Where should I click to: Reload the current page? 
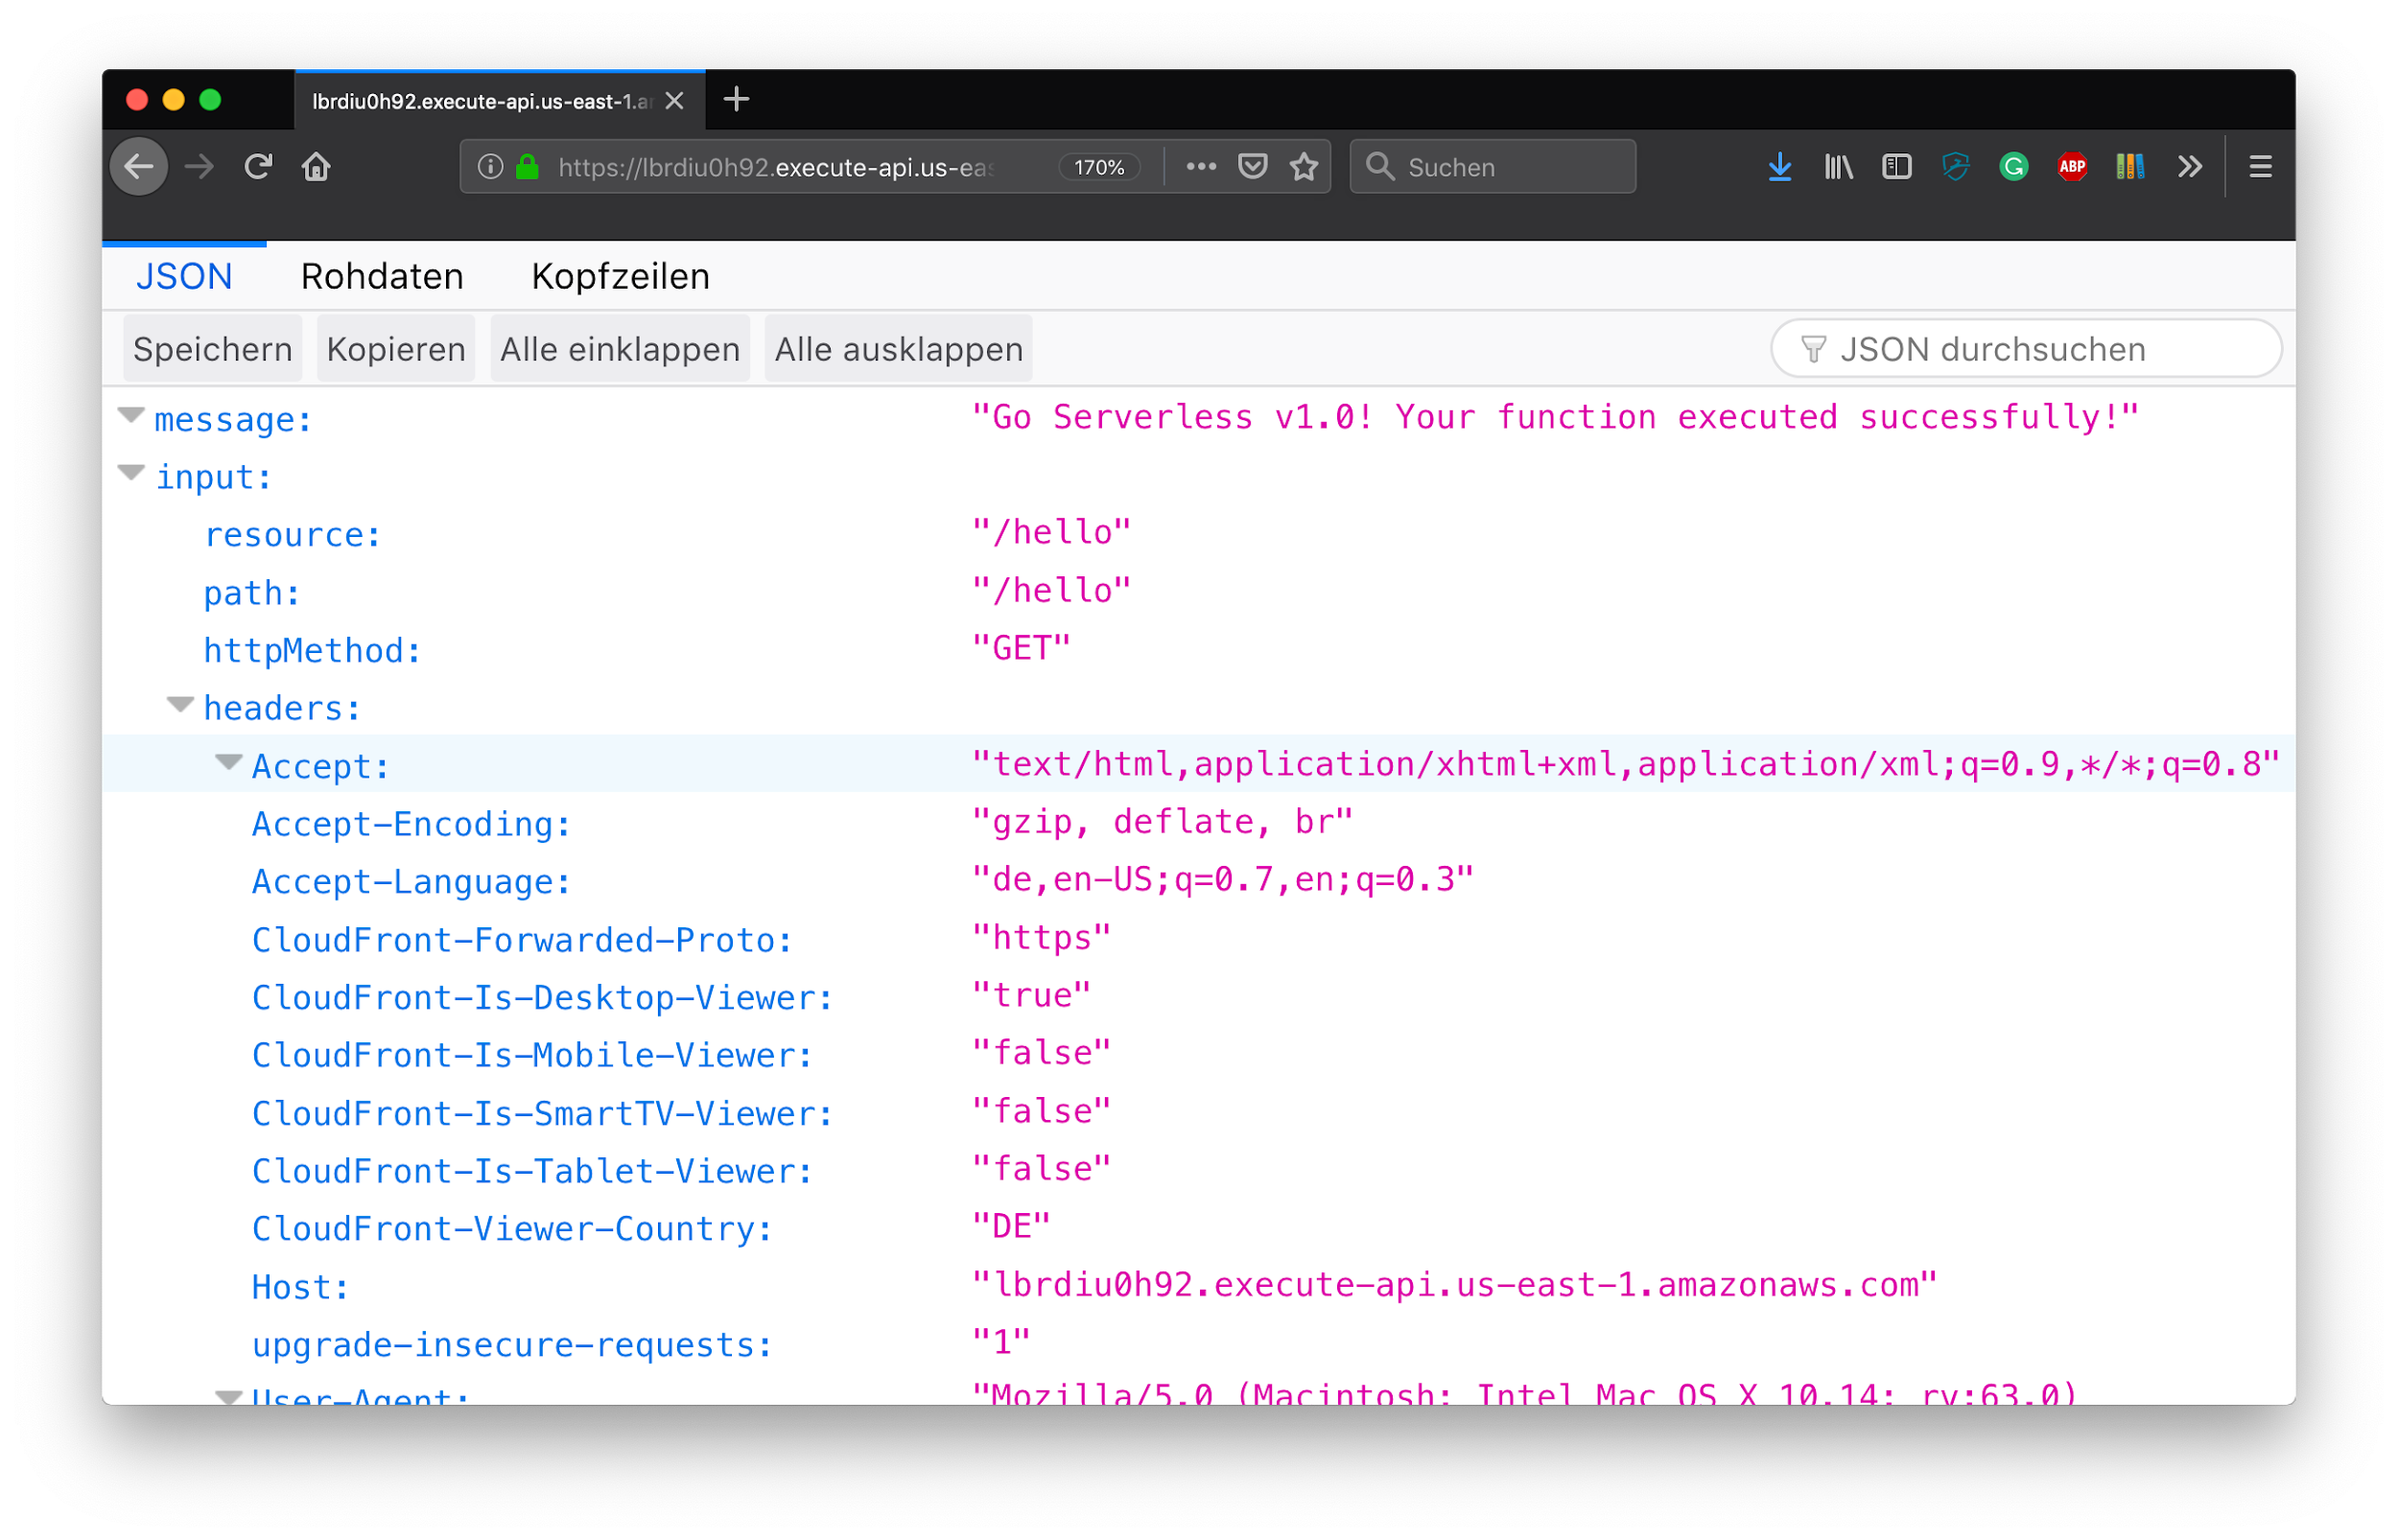[258, 167]
